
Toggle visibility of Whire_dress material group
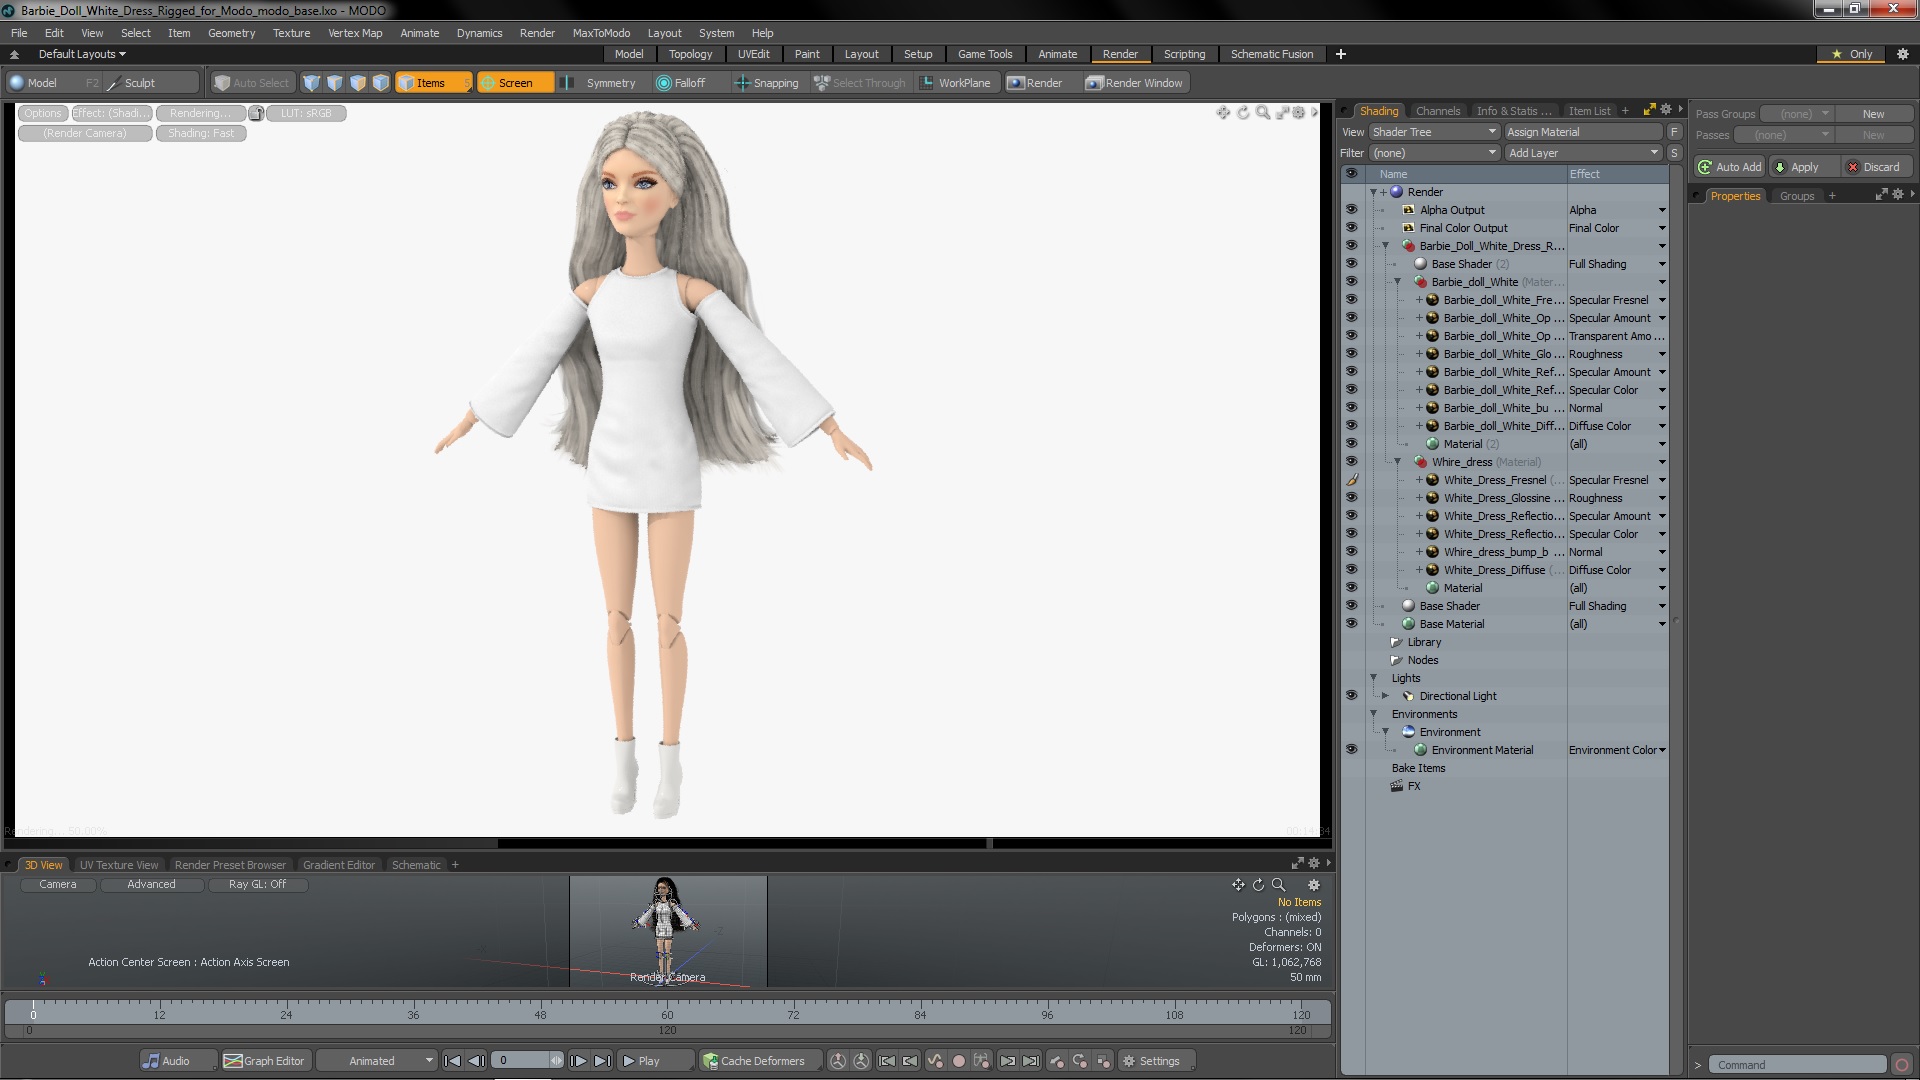click(x=1351, y=462)
